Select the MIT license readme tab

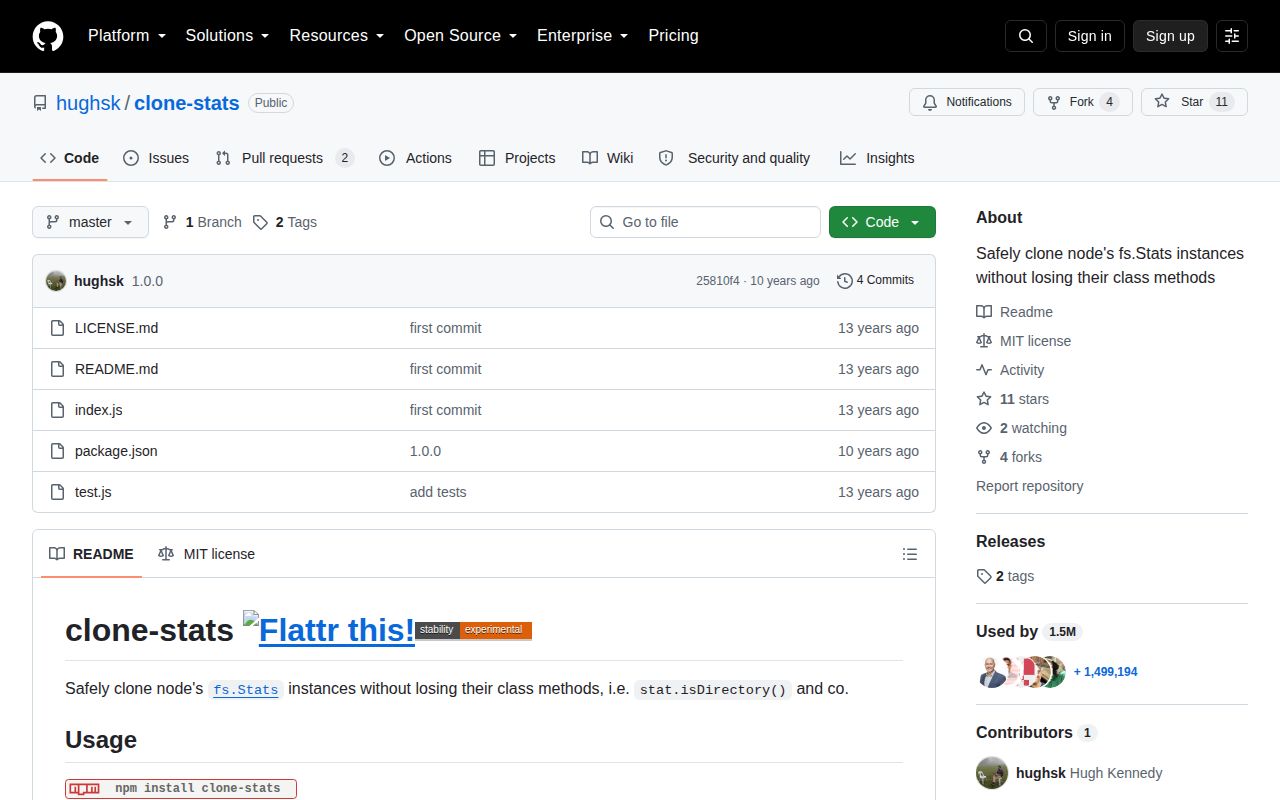(206, 554)
